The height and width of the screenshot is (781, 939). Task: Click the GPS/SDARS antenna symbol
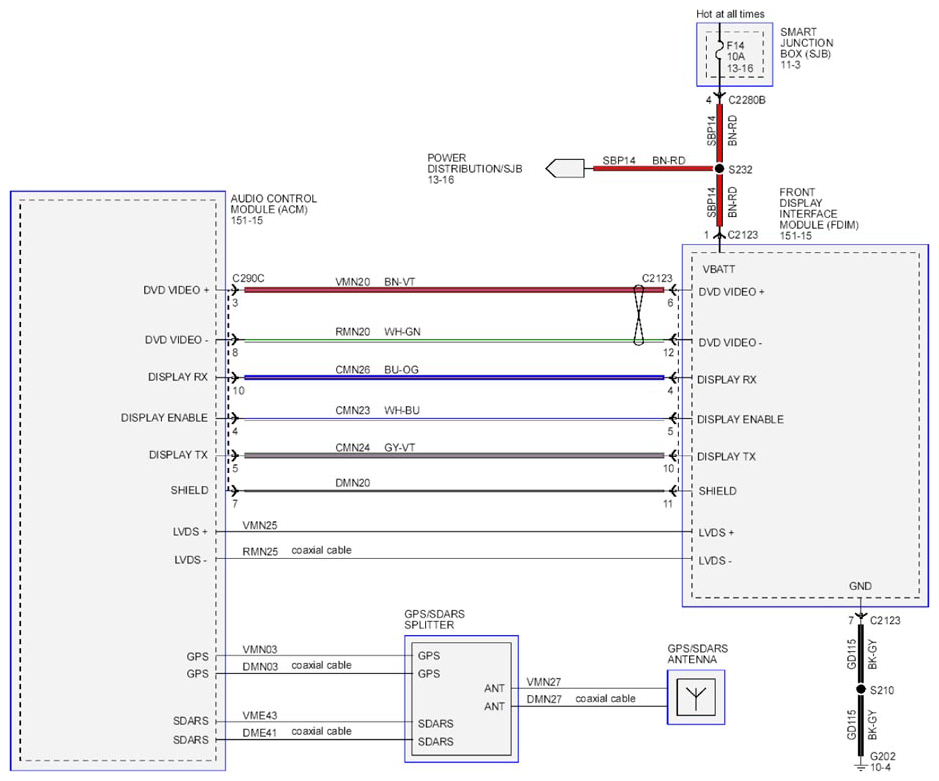[695, 697]
